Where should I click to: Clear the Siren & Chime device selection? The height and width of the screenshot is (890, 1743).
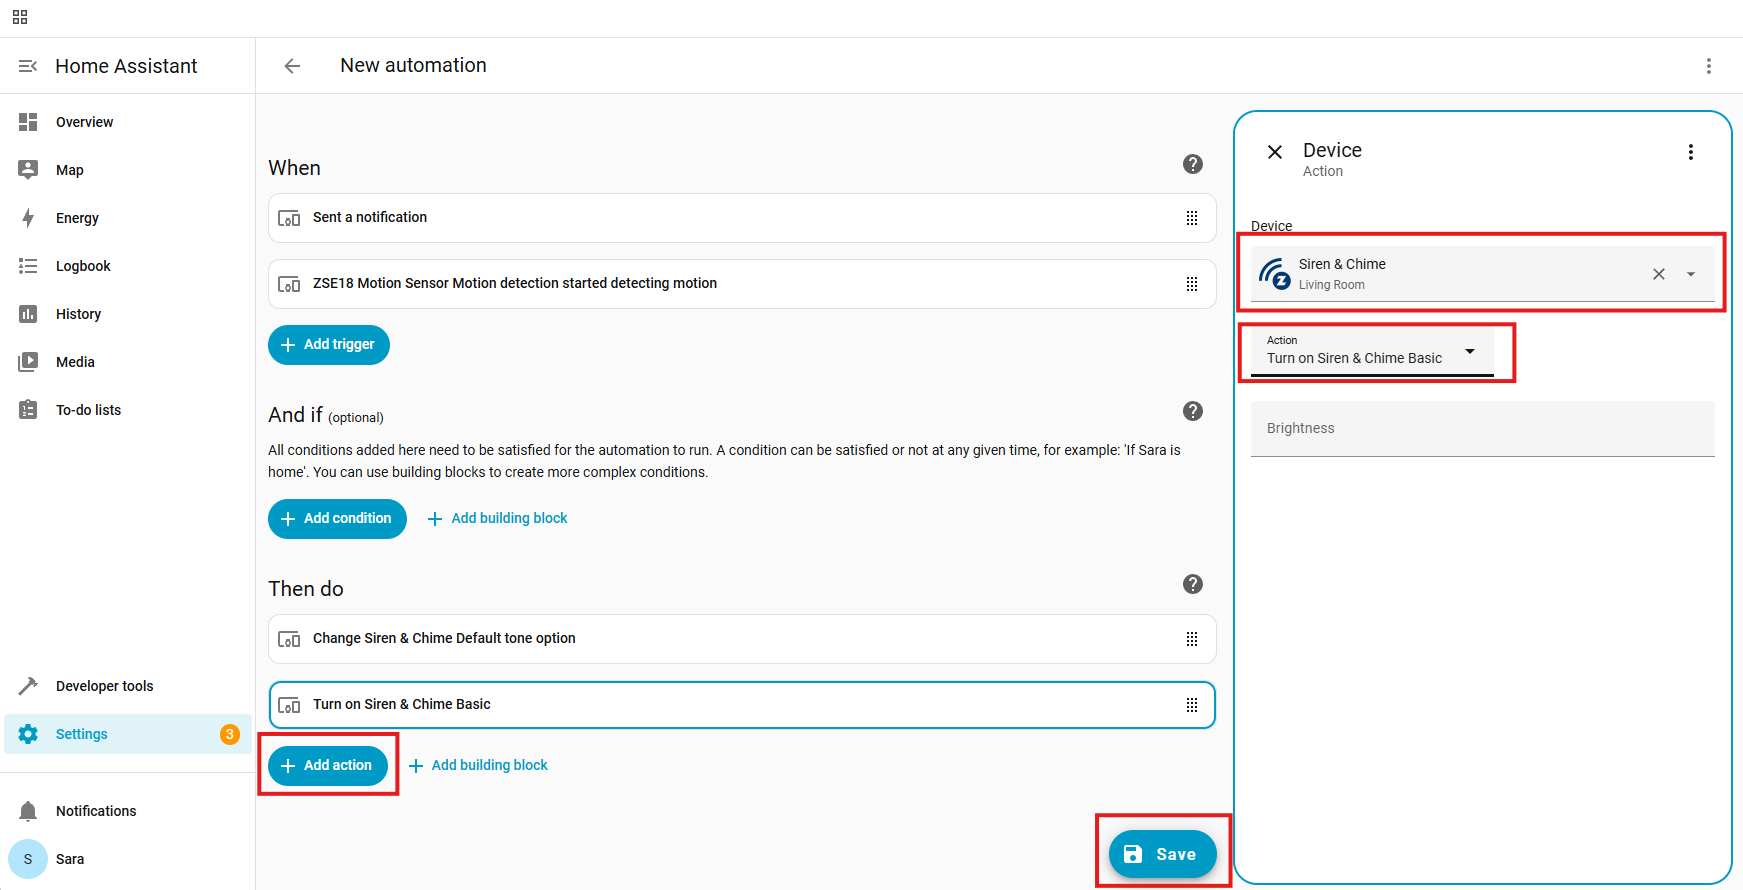1659,274
